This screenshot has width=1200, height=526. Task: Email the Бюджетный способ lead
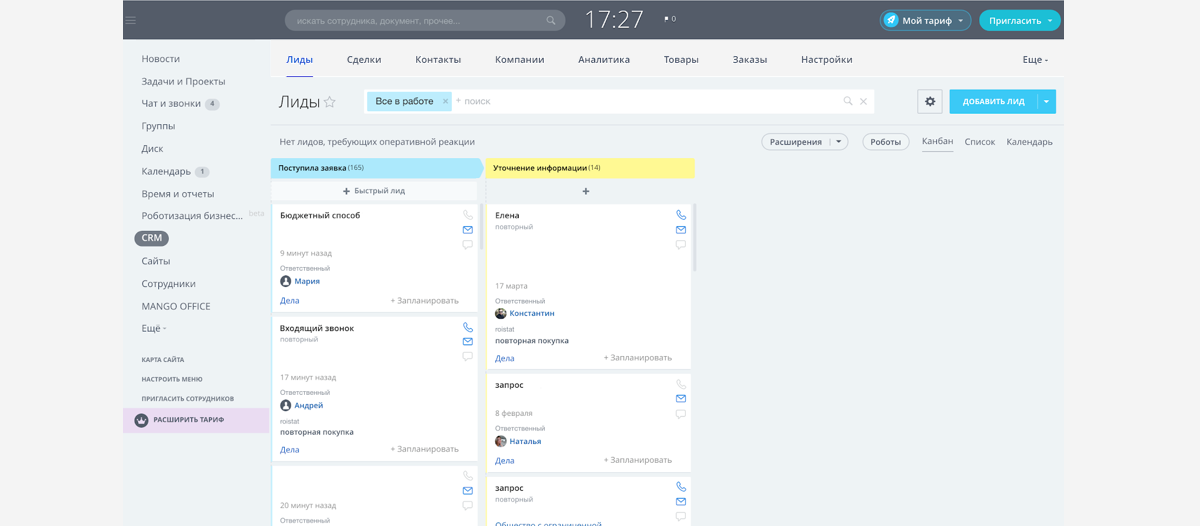point(468,230)
